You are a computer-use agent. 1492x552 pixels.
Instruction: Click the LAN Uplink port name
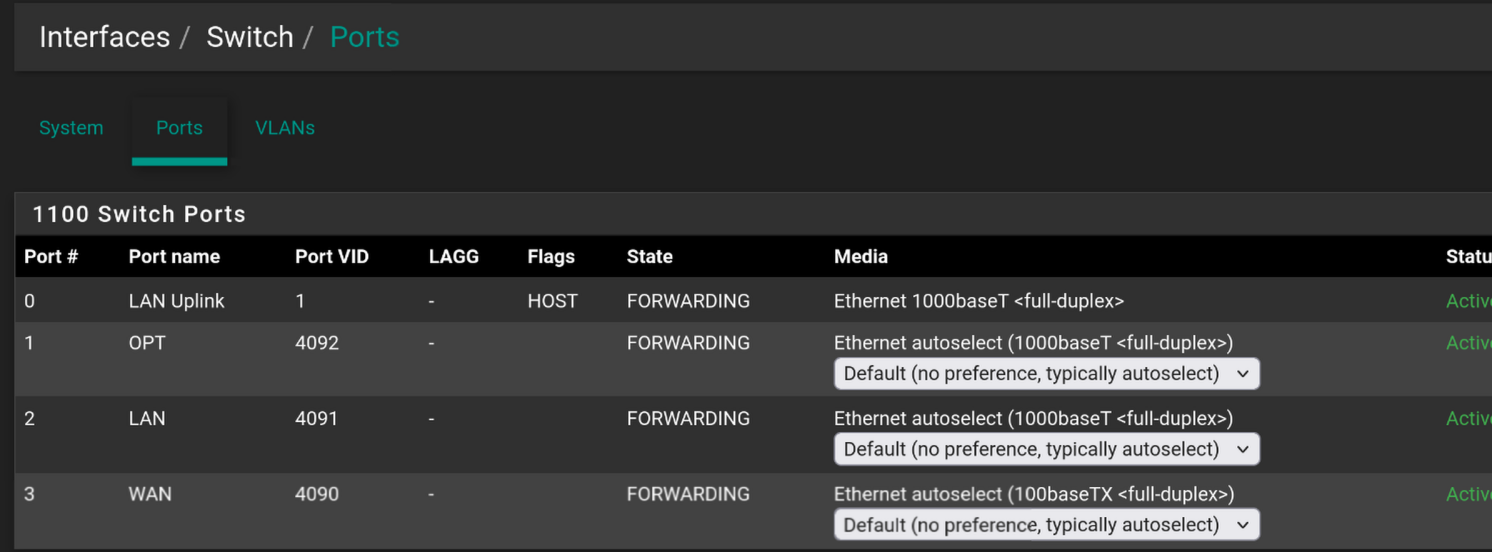[x=177, y=301]
